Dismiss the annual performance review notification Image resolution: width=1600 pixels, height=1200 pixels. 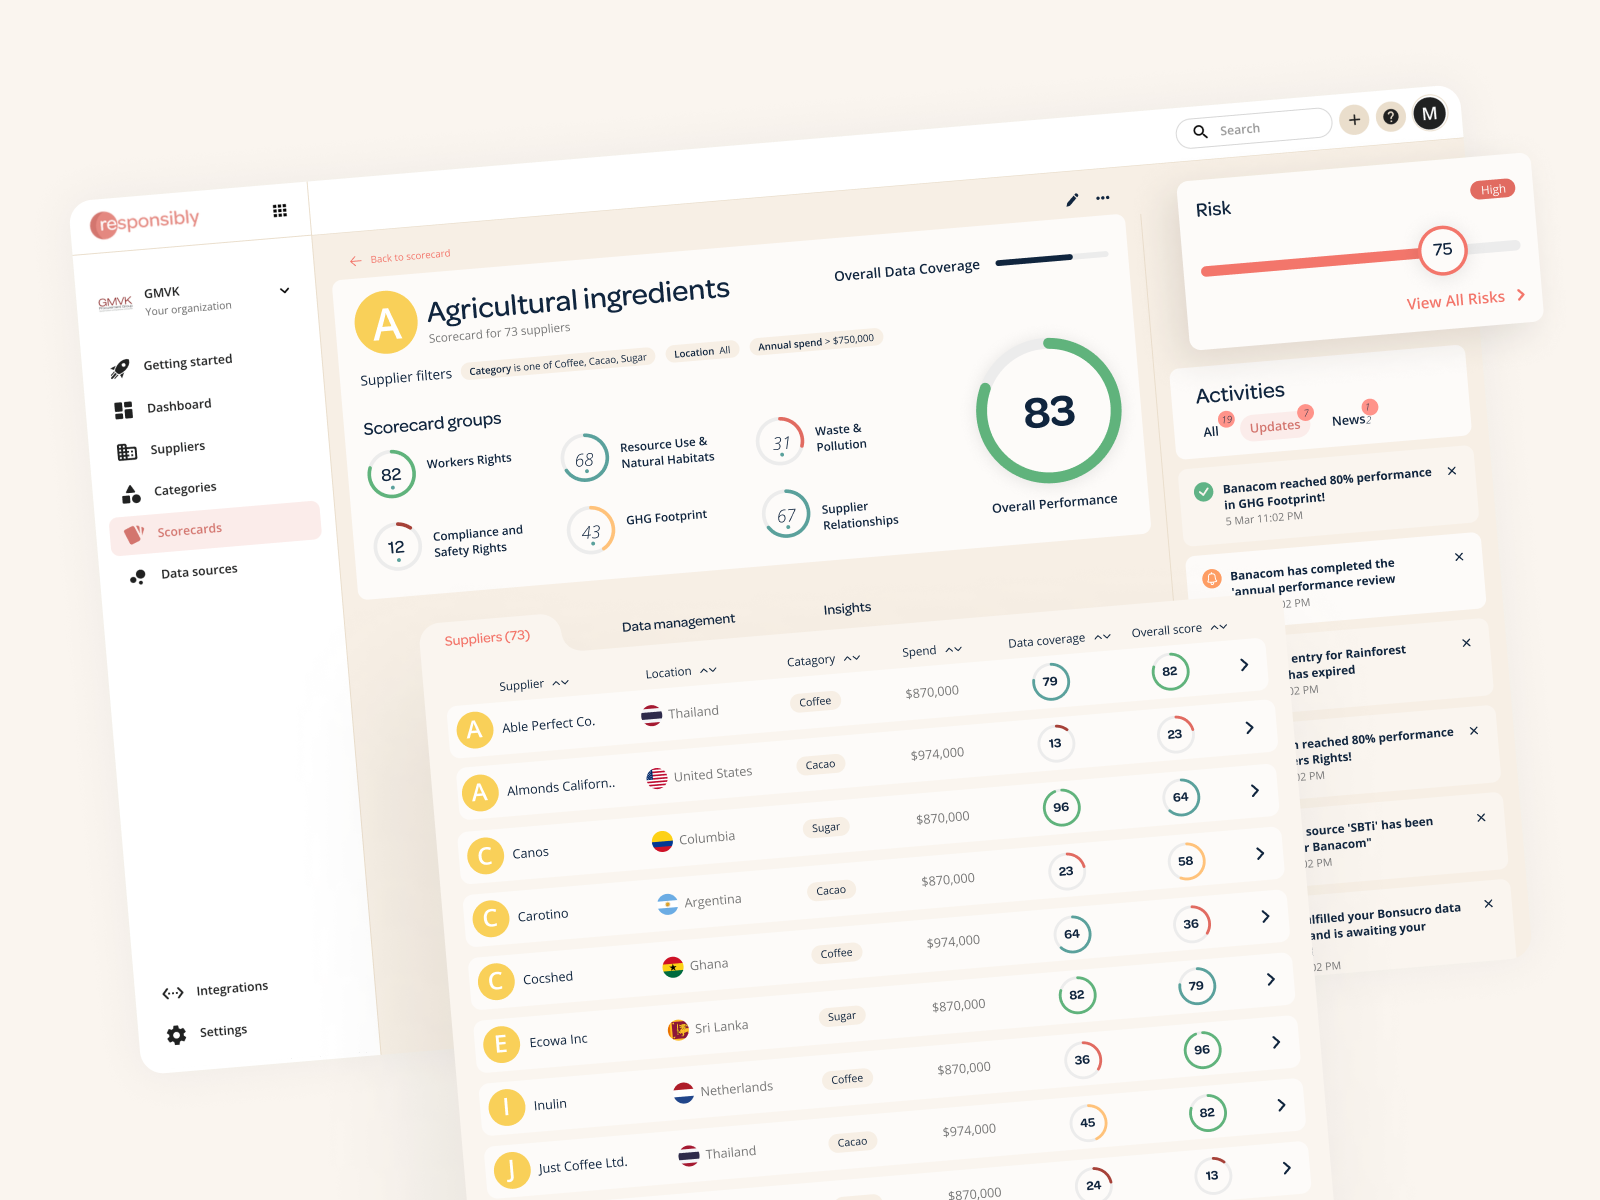(x=1459, y=557)
